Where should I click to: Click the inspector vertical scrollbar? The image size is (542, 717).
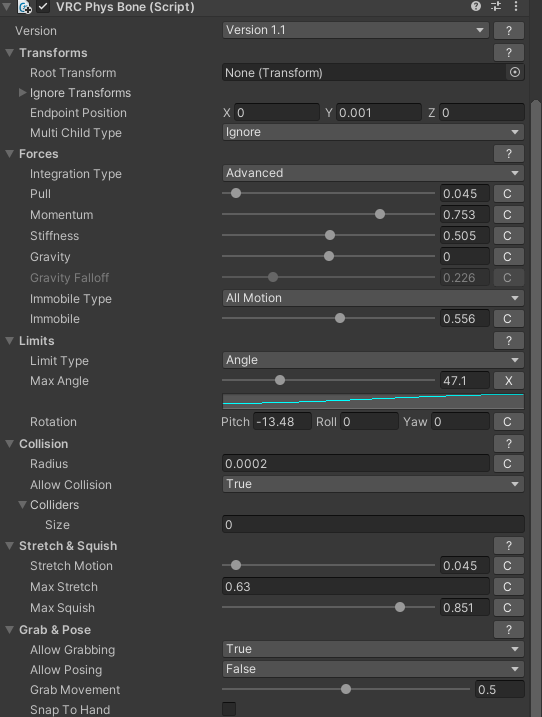click(536, 407)
